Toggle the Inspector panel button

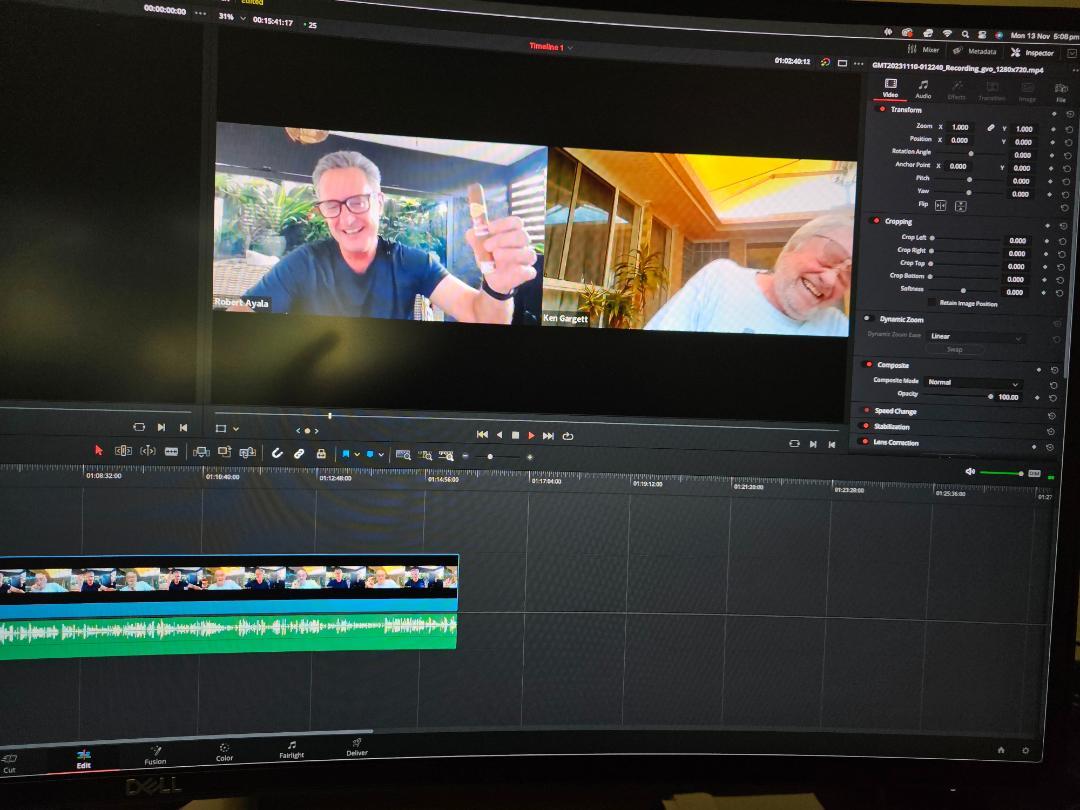tap(1032, 52)
